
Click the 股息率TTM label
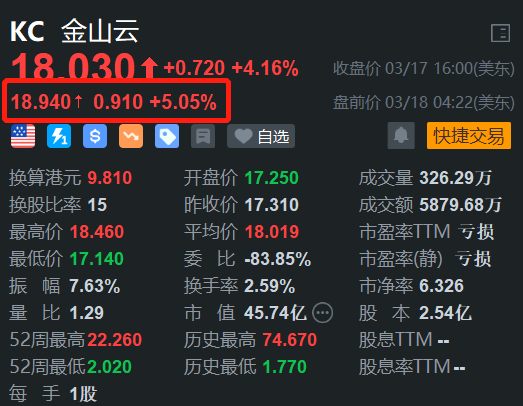tap(405, 367)
